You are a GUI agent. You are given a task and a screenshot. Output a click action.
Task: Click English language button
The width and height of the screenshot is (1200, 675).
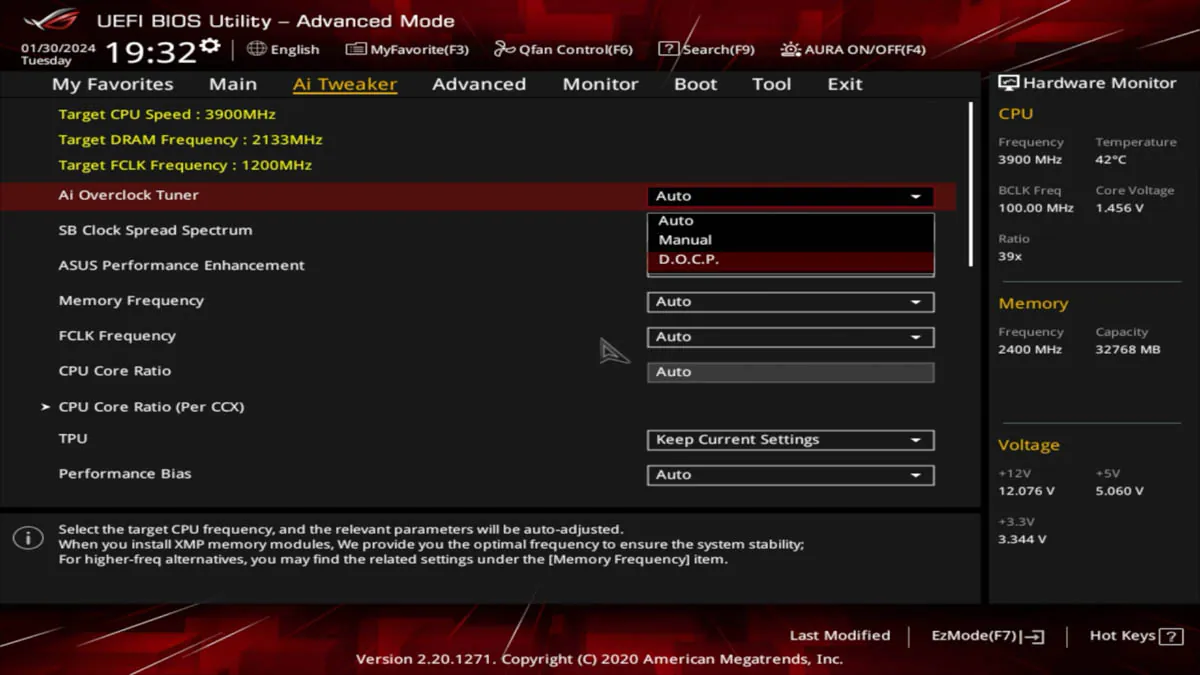click(x=284, y=49)
